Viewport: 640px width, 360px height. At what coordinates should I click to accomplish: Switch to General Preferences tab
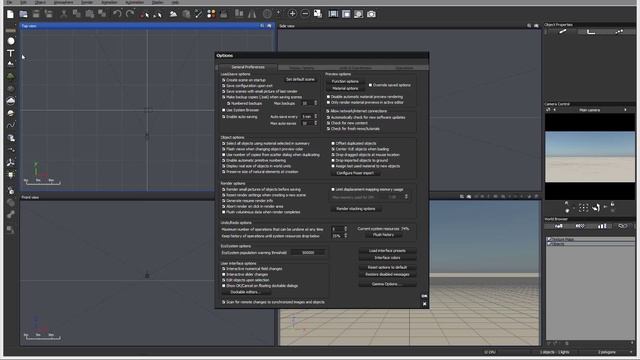(x=248, y=67)
